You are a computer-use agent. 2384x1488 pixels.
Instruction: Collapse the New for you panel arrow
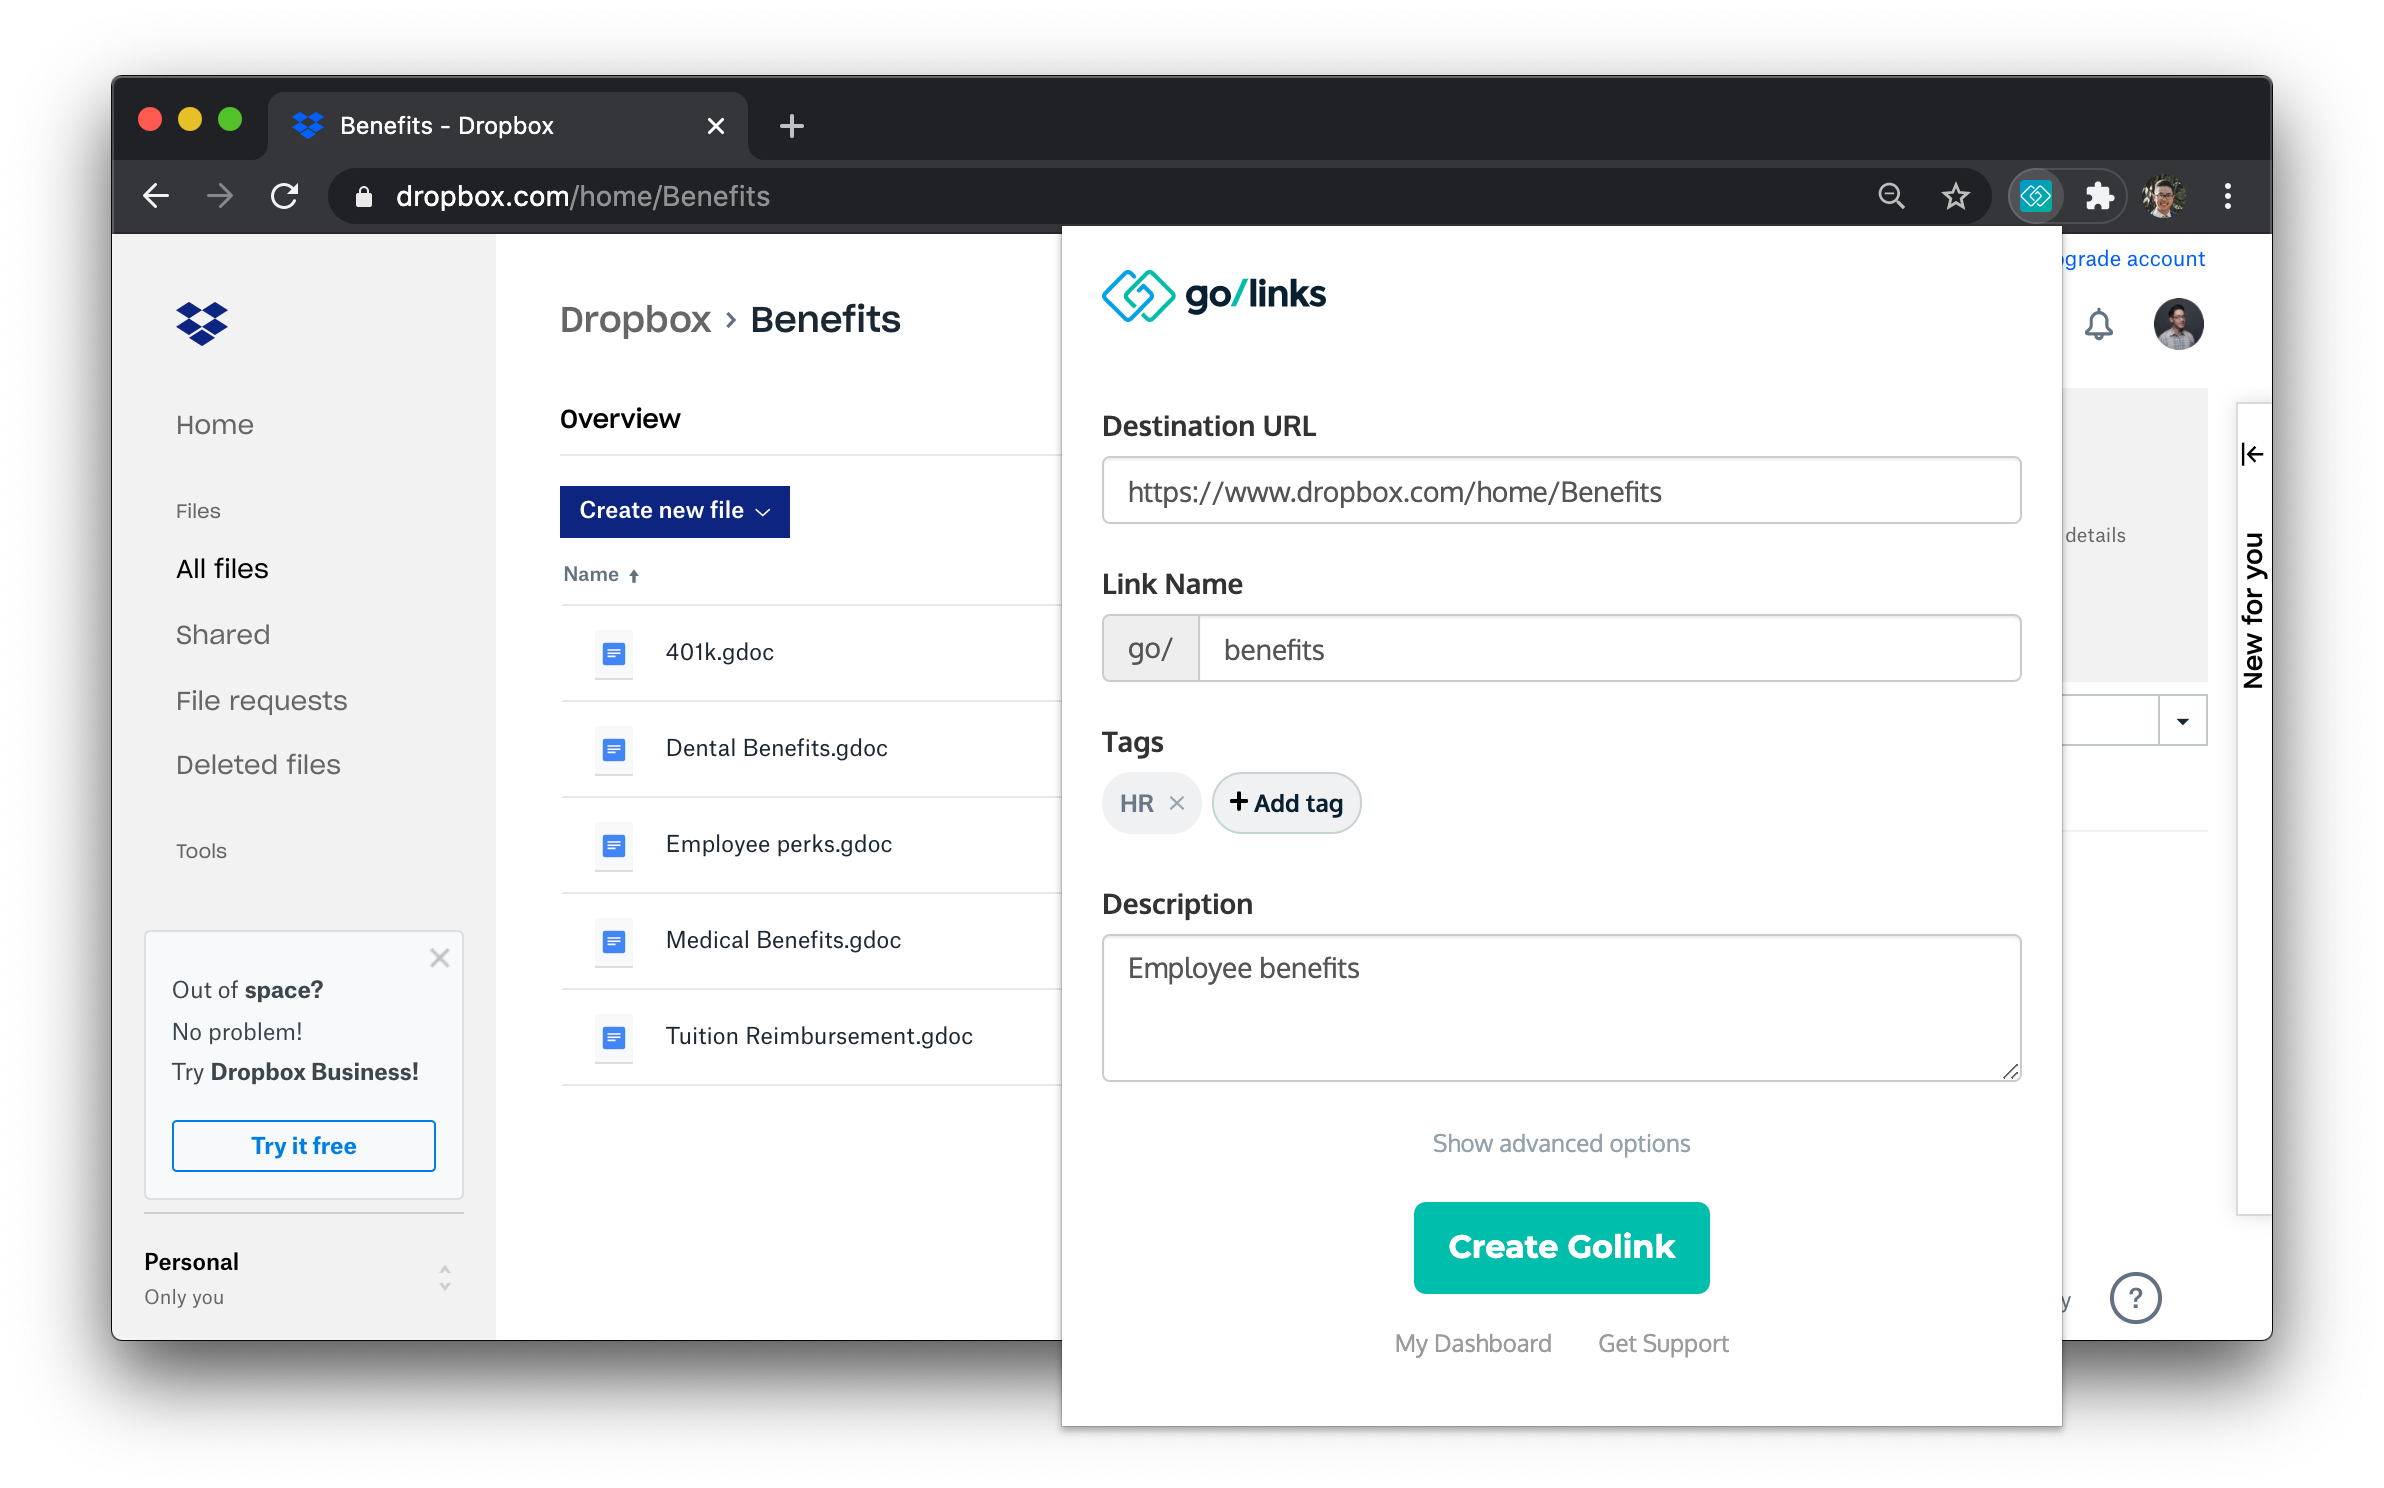pyautogui.click(x=2252, y=454)
